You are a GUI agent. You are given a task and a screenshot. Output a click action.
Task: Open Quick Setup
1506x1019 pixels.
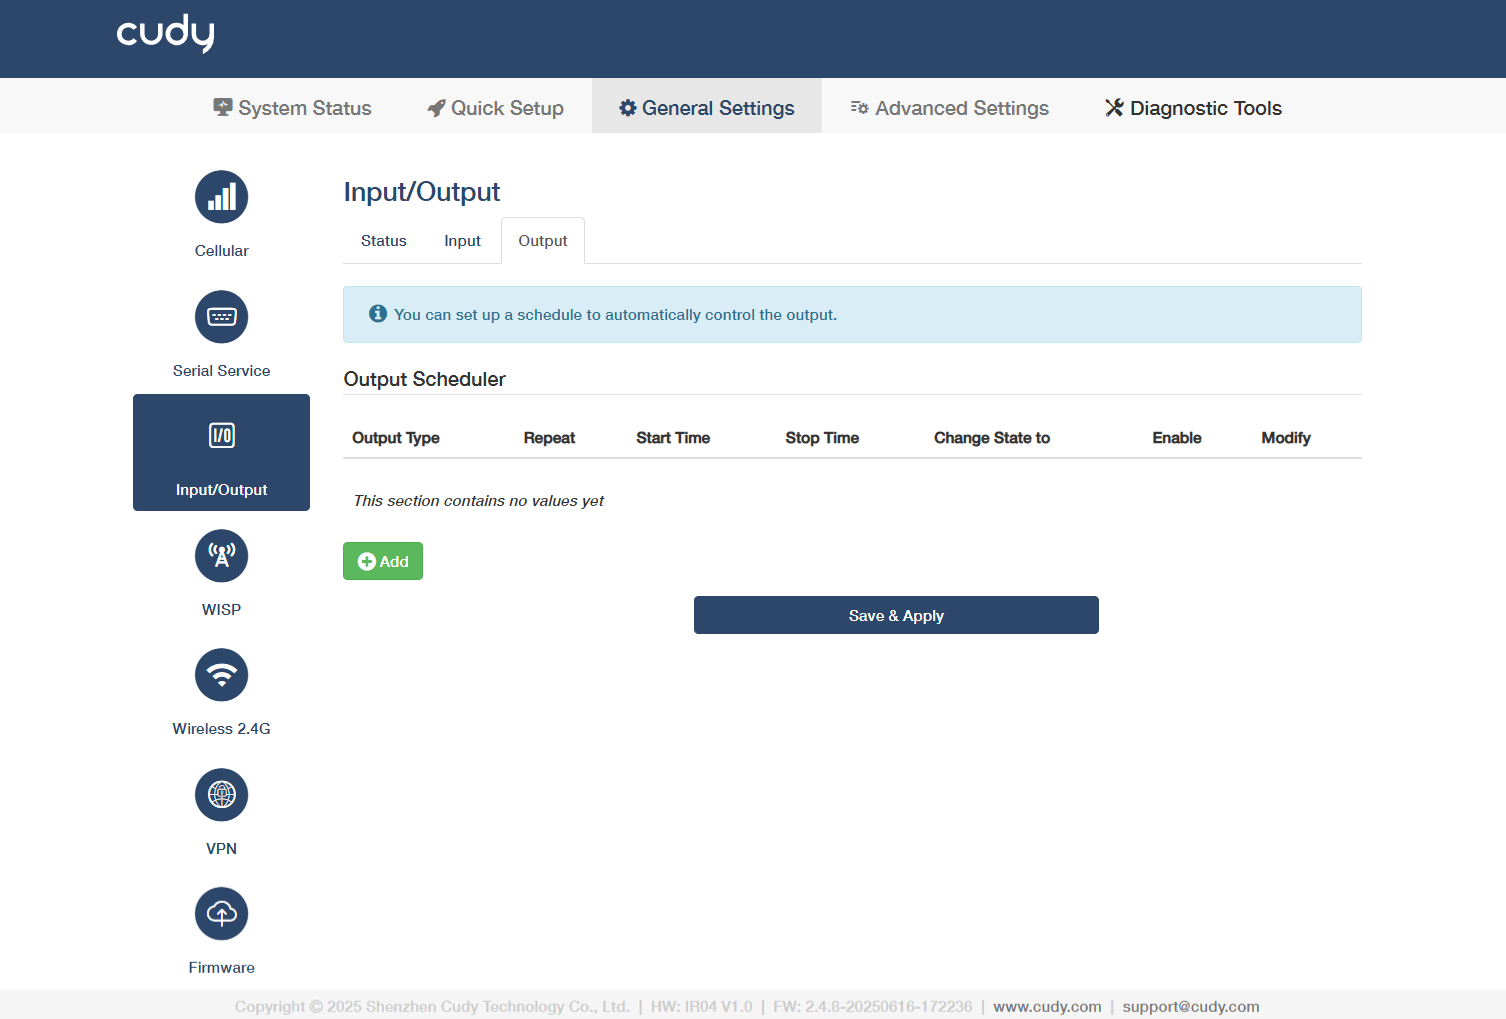tap(494, 107)
